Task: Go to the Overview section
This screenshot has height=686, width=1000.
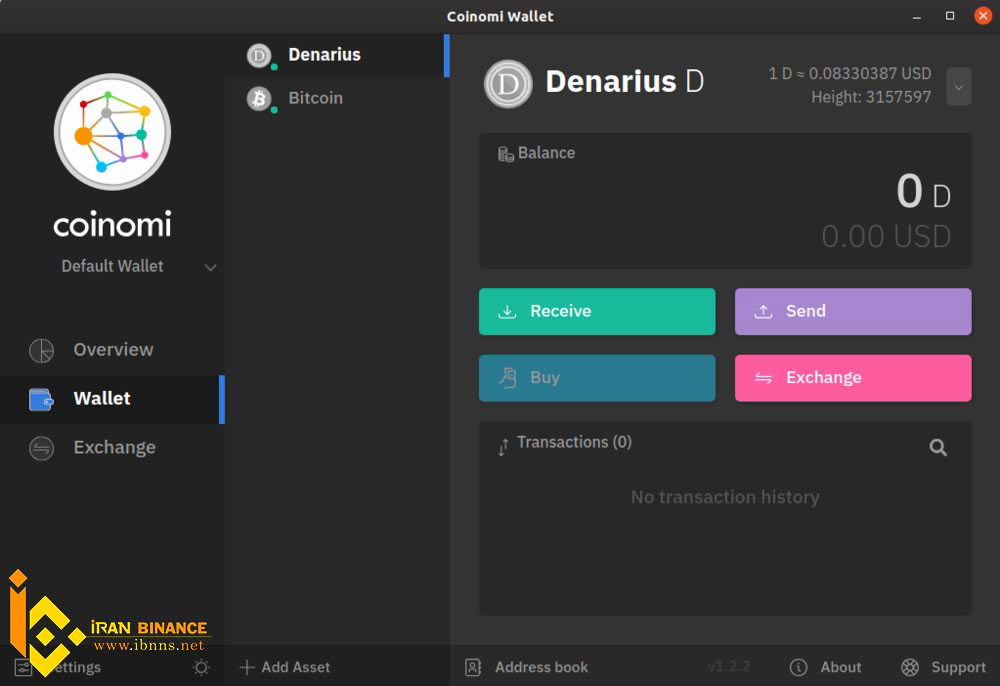Action: (x=112, y=350)
